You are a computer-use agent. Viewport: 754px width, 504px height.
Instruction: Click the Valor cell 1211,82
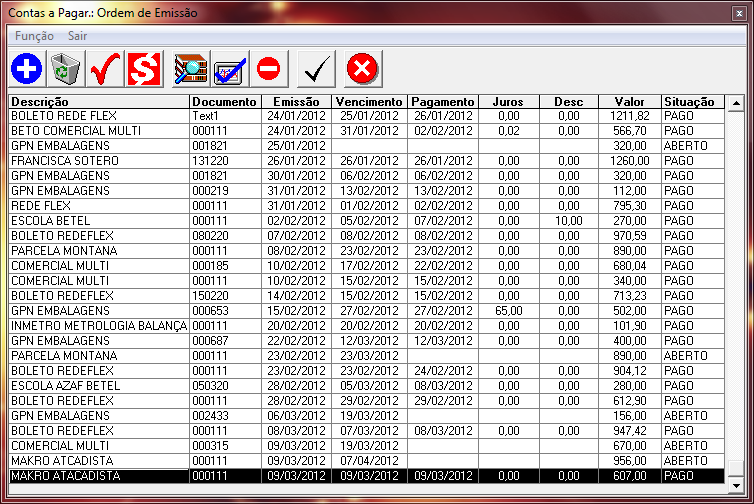coord(629,116)
